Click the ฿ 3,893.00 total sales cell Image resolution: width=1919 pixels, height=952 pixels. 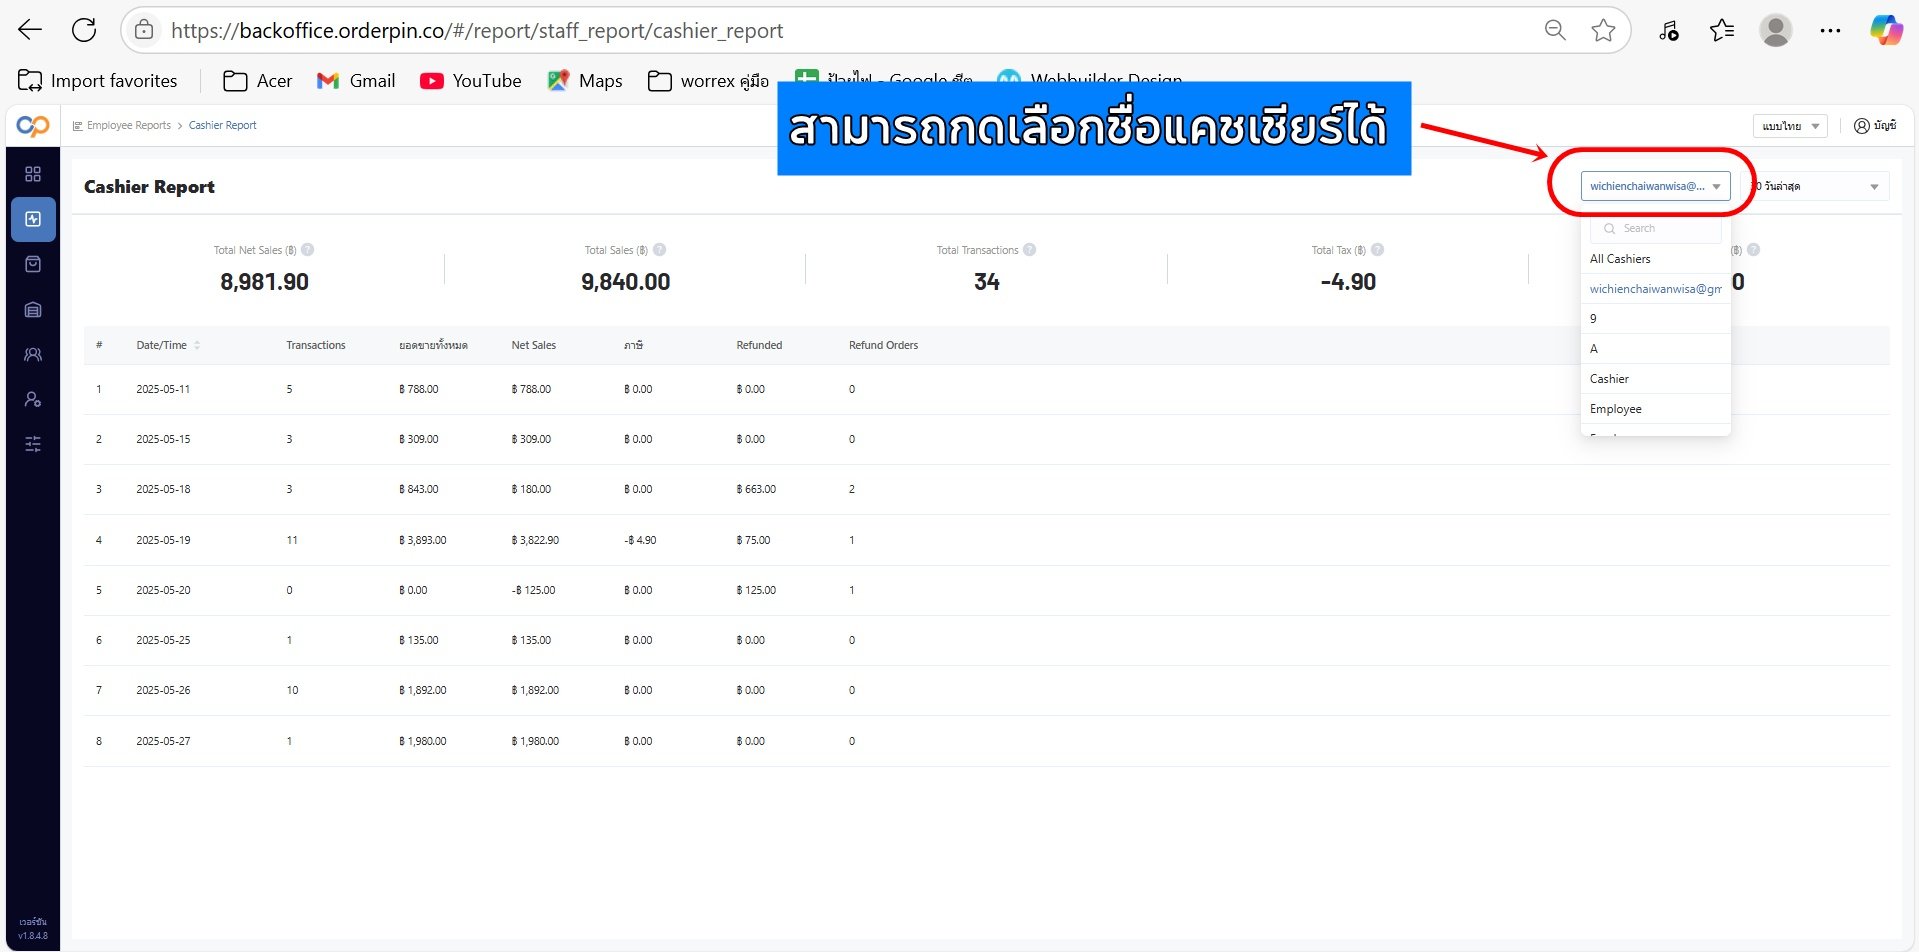point(422,540)
